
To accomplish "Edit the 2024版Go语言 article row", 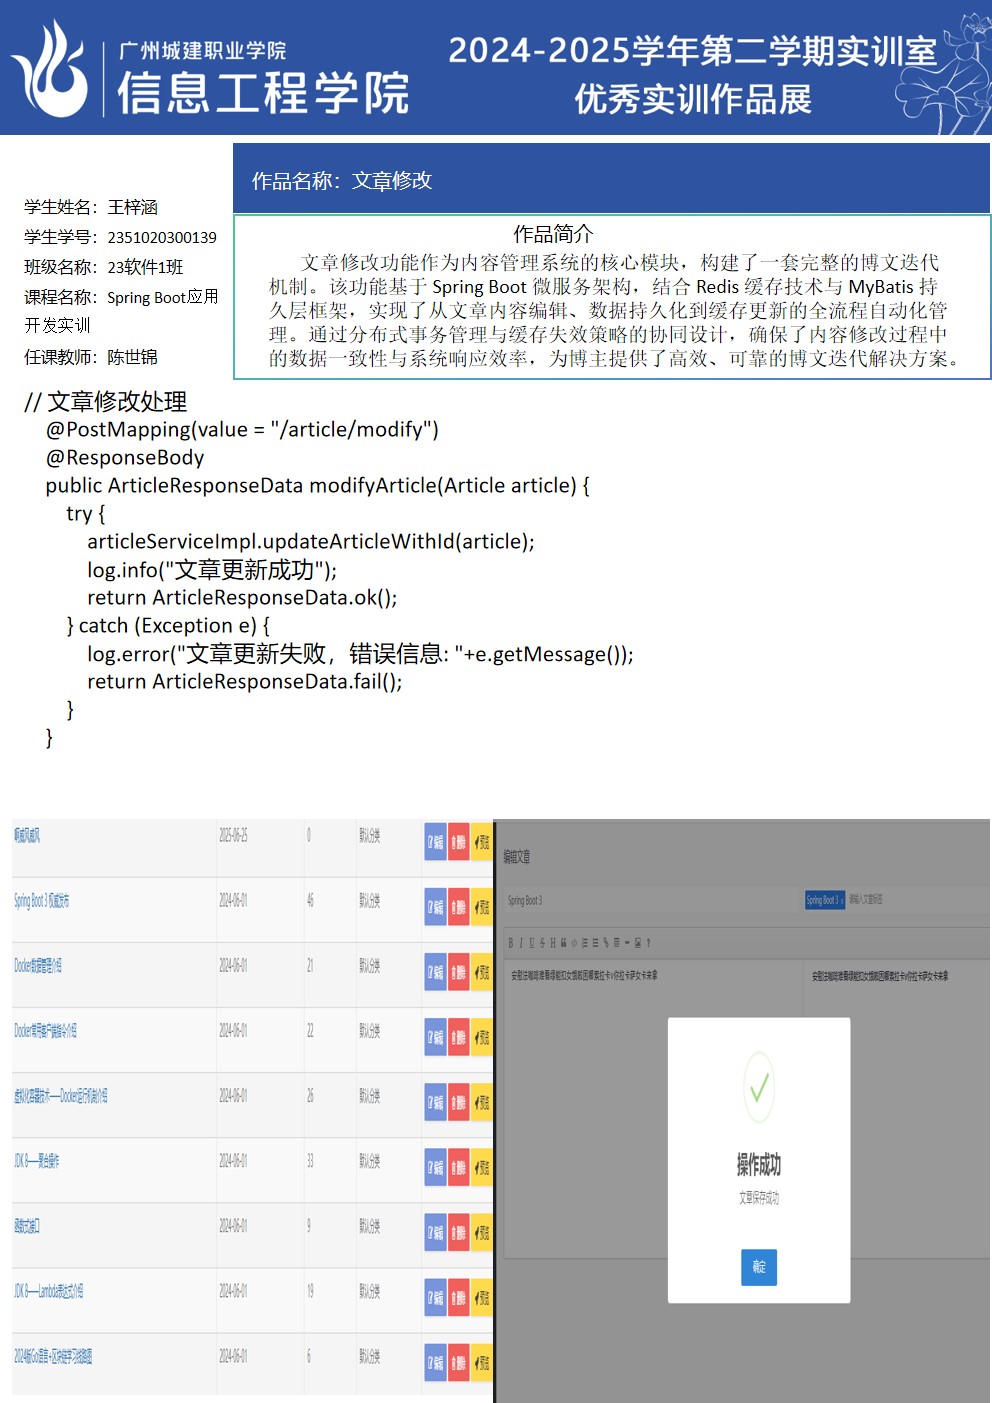I will coord(435,1363).
